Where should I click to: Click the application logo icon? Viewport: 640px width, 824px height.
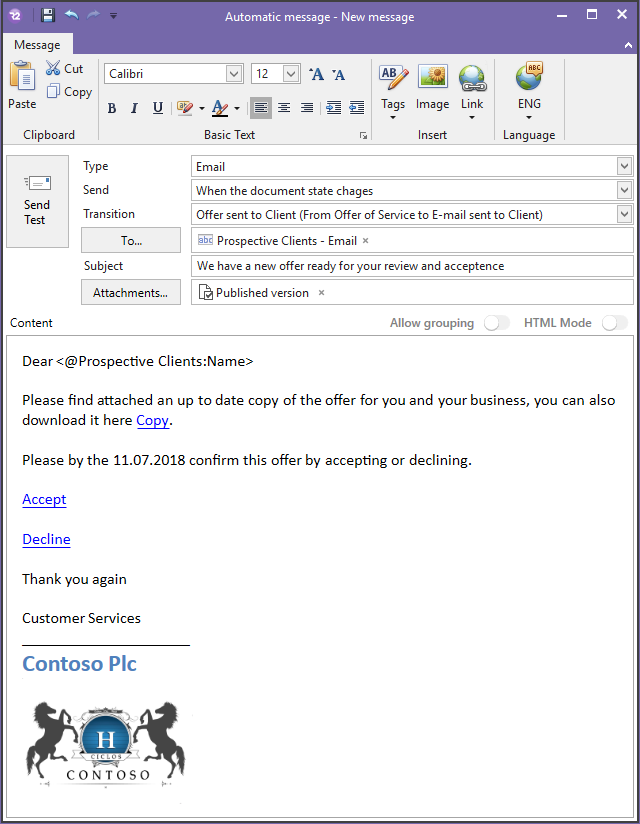tap(16, 15)
